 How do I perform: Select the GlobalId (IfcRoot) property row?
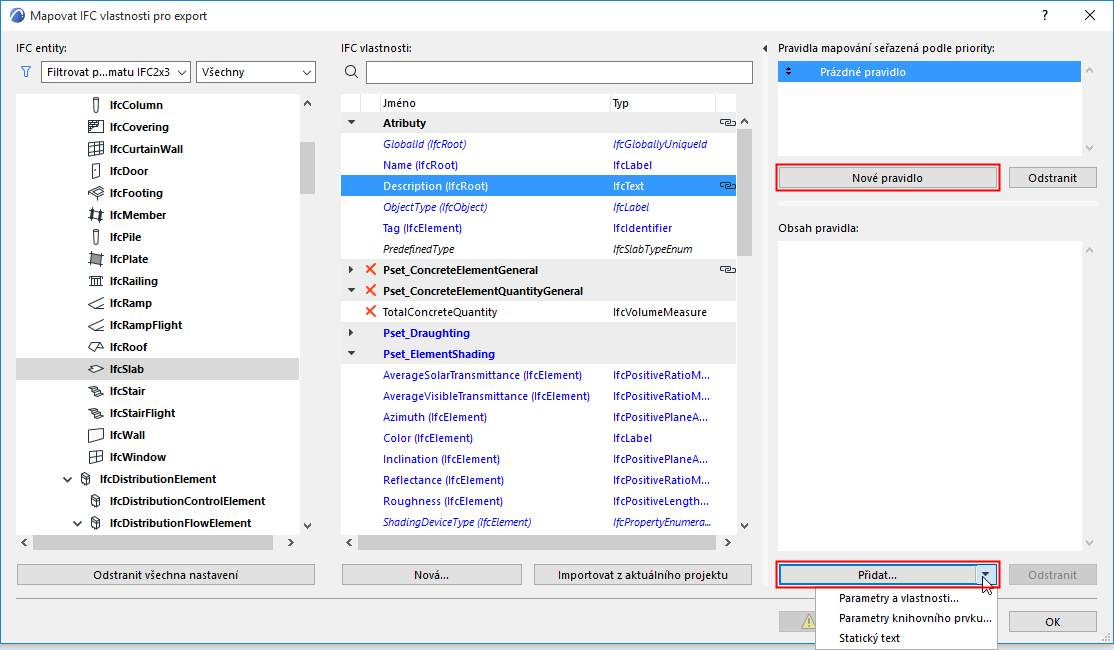tap(539, 144)
